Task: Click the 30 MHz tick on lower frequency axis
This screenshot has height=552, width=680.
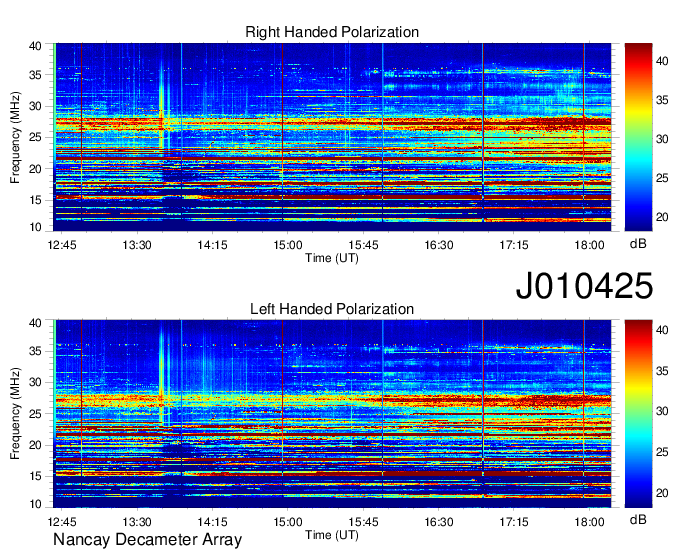Action: pos(36,382)
